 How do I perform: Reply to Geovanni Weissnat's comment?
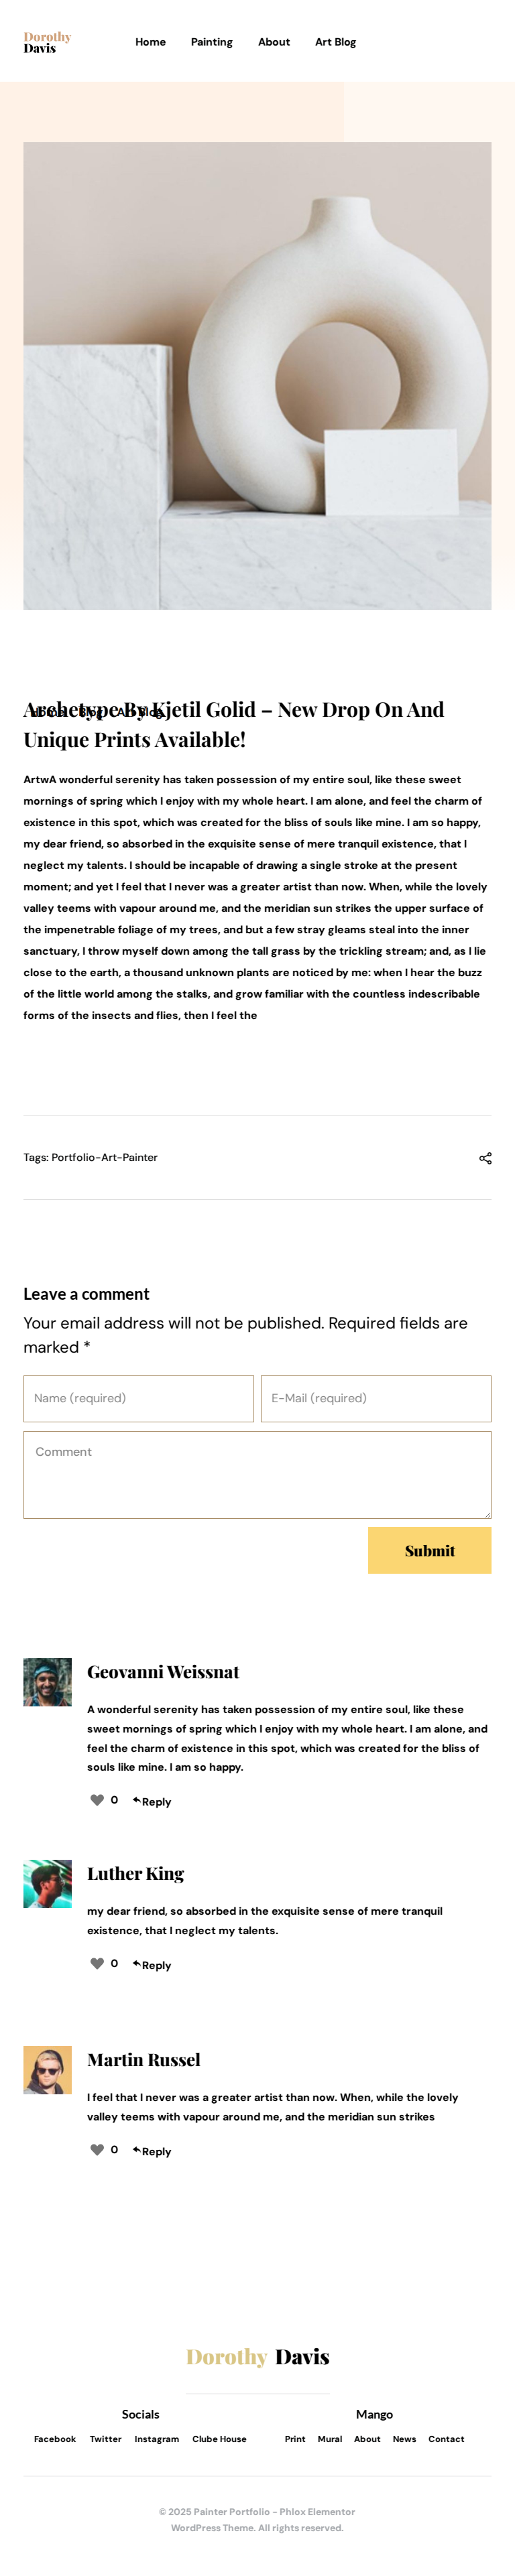153,1802
